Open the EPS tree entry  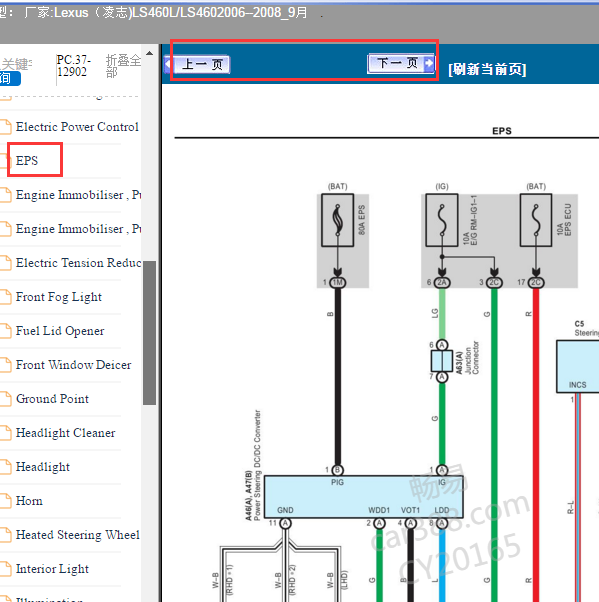[x=27, y=160]
